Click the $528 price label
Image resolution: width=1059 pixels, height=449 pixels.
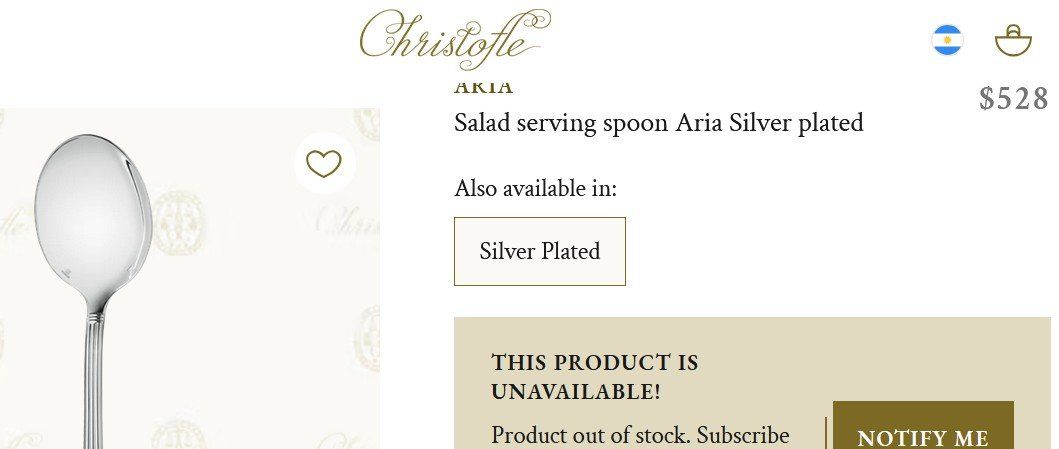1014,99
